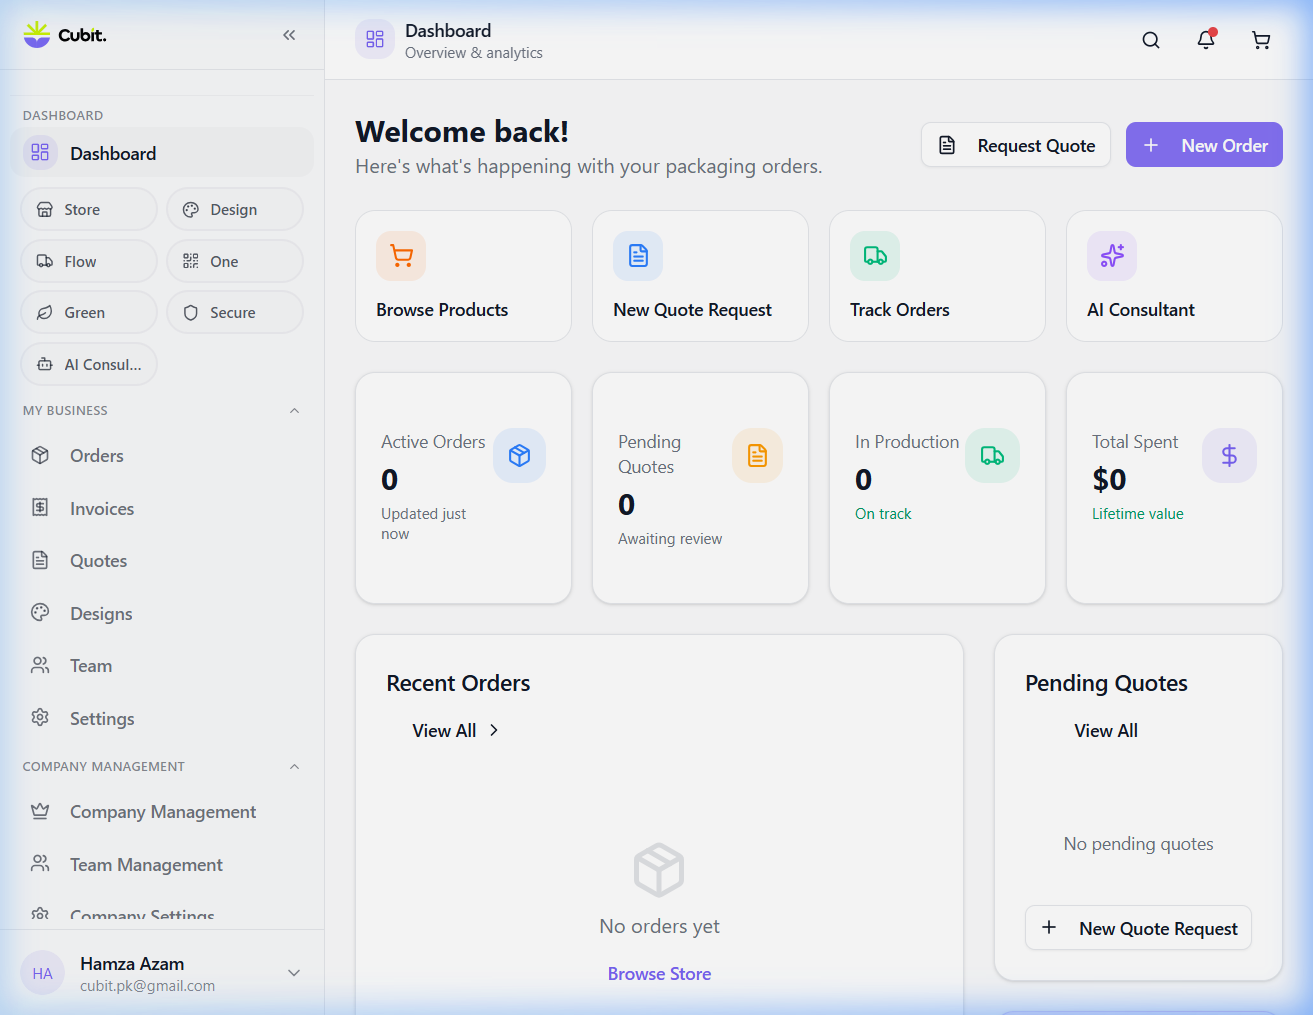Click the 'Awaiting review' text
Viewport: 1313px width, 1015px height.
click(670, 539)
